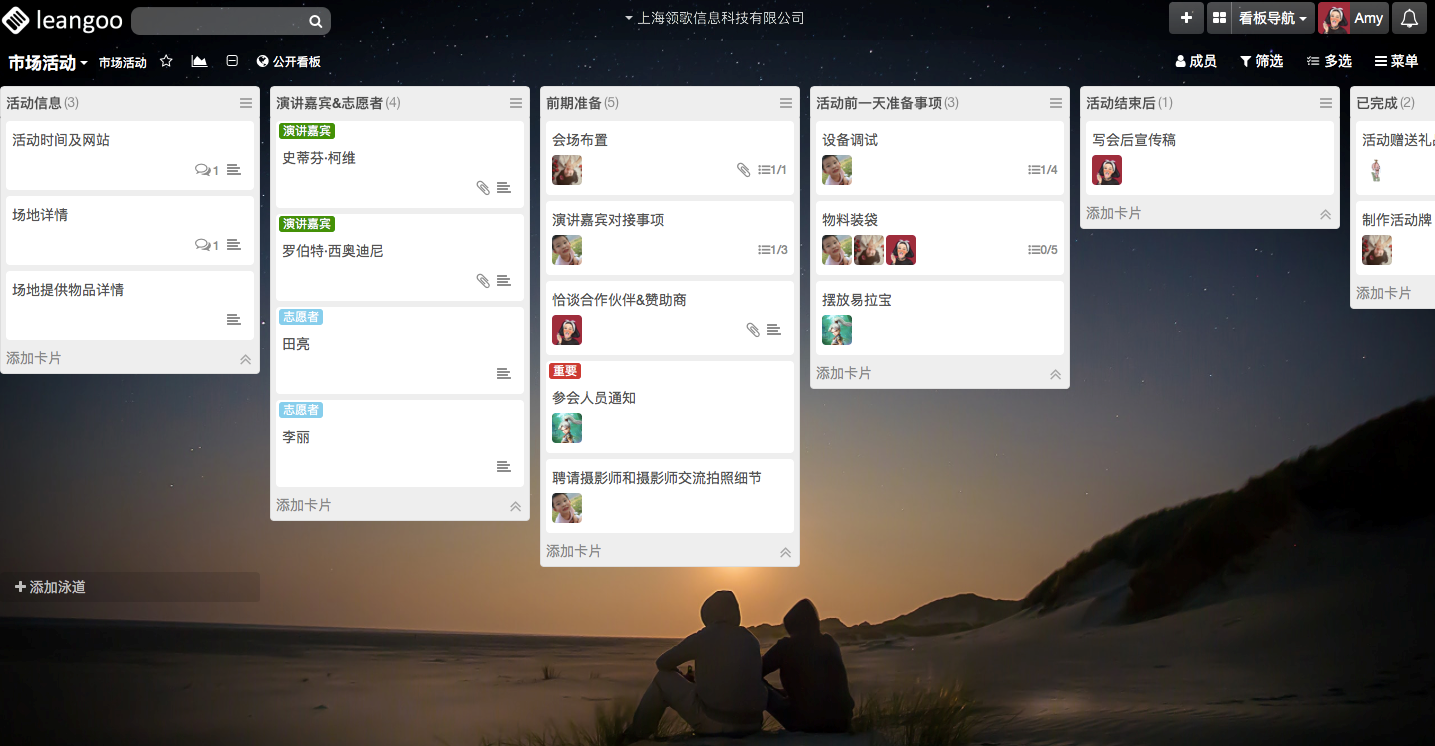Open the board statistics chart icon
Screen dimensions: 1435x746
(199, 61)
